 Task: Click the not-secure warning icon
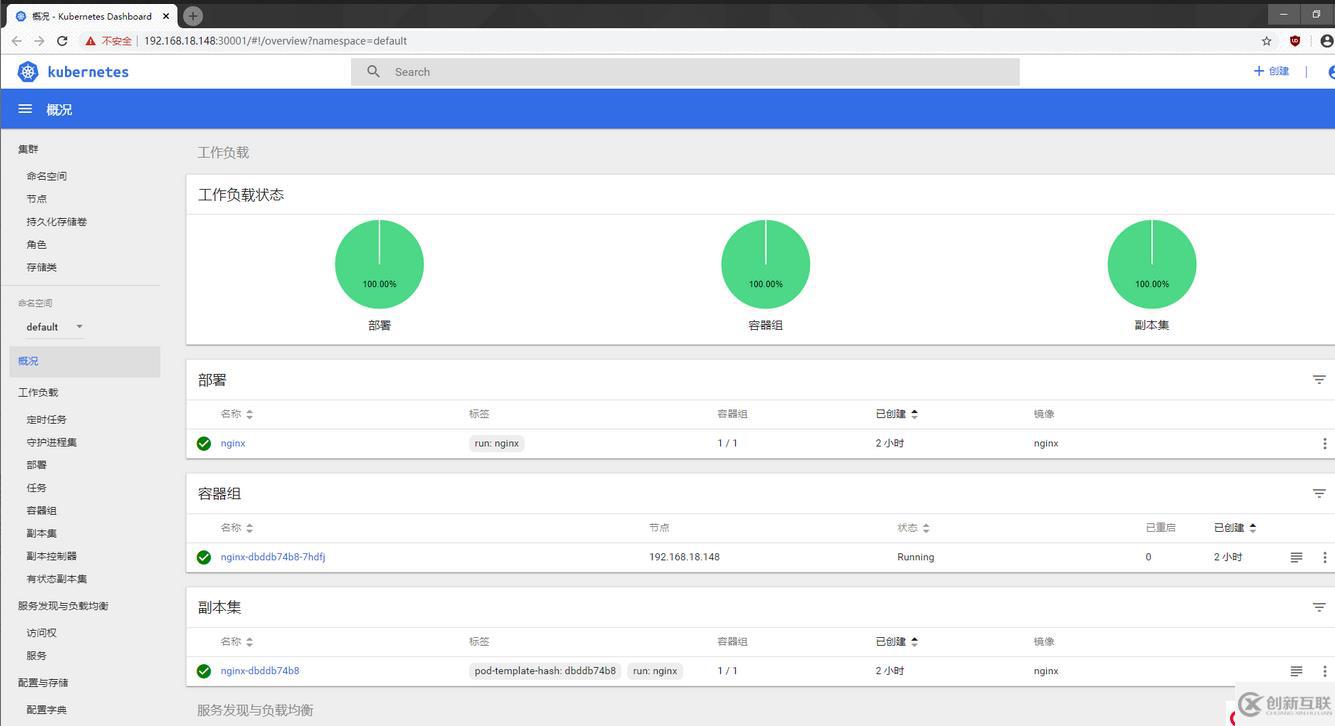click(x=90, y=41)
